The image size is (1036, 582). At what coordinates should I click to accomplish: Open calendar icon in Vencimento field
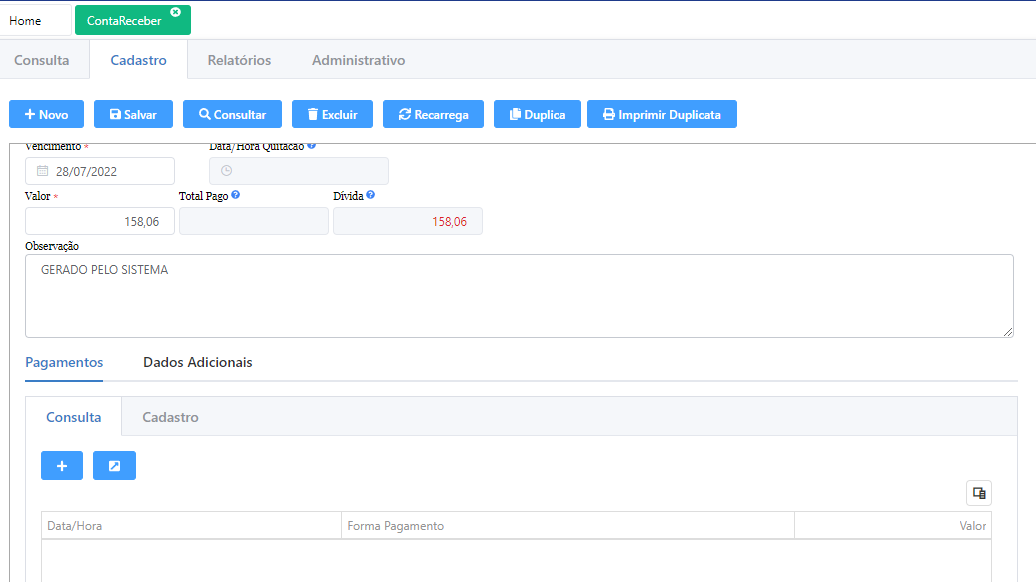tap(42, 171)
